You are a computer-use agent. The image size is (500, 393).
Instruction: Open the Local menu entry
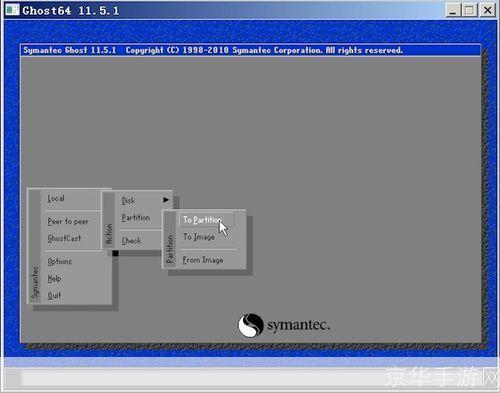point(56,199)
